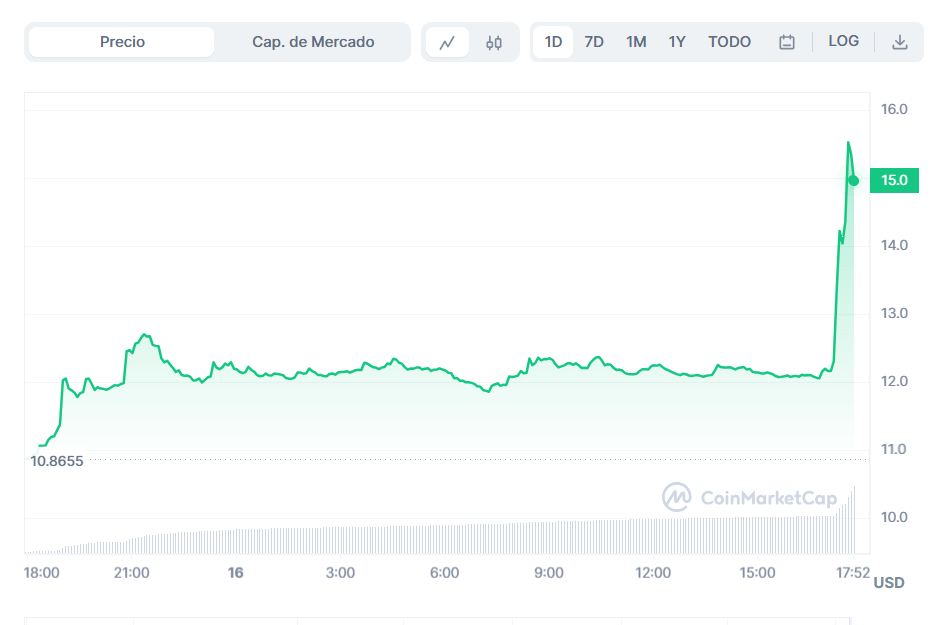Click the 15.0 current price label
Image resolution: width=944 pixels, height=625 pixels.
pos(894,180)
